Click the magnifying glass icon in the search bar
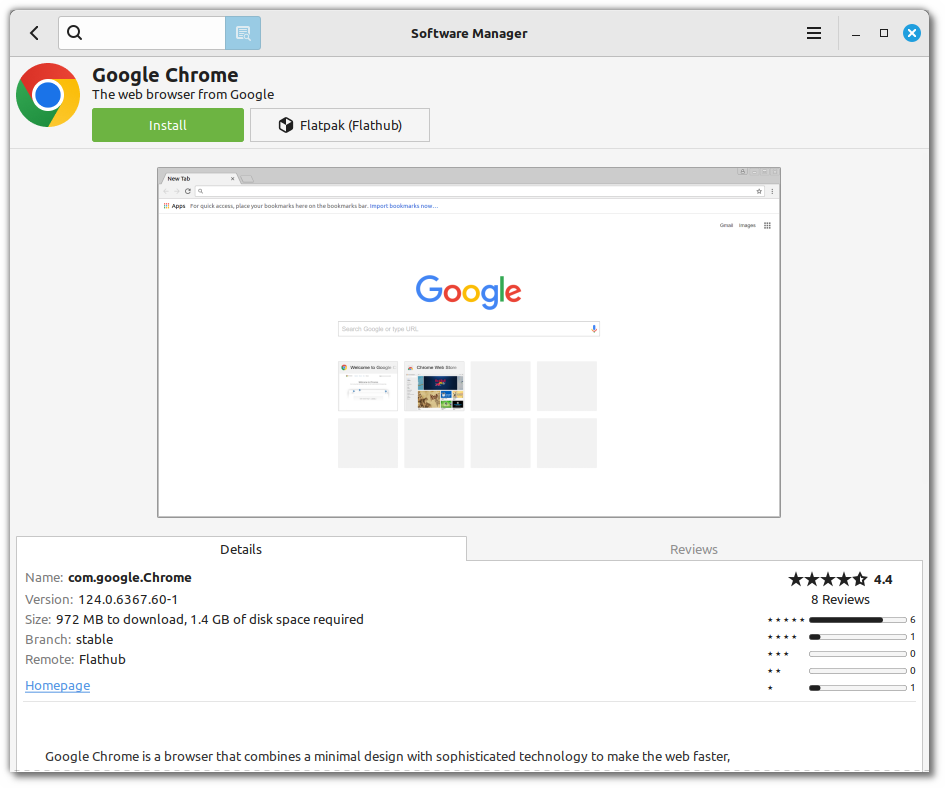The height and width of the screenshot is (788, 945). 74,33
